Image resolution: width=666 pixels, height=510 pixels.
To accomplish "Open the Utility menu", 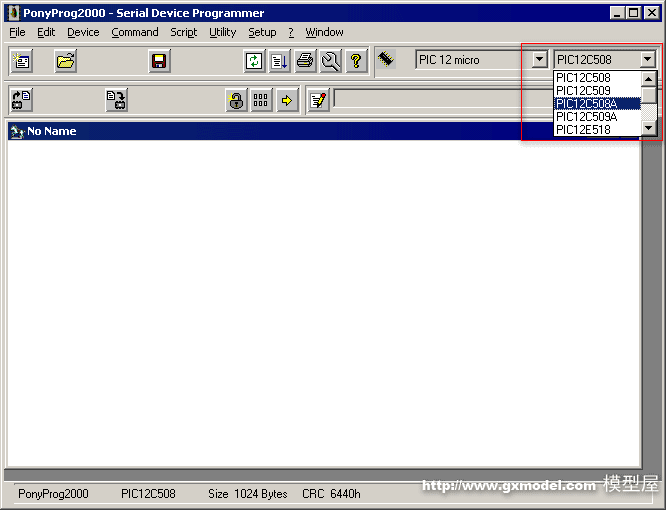I will [222, 32].
